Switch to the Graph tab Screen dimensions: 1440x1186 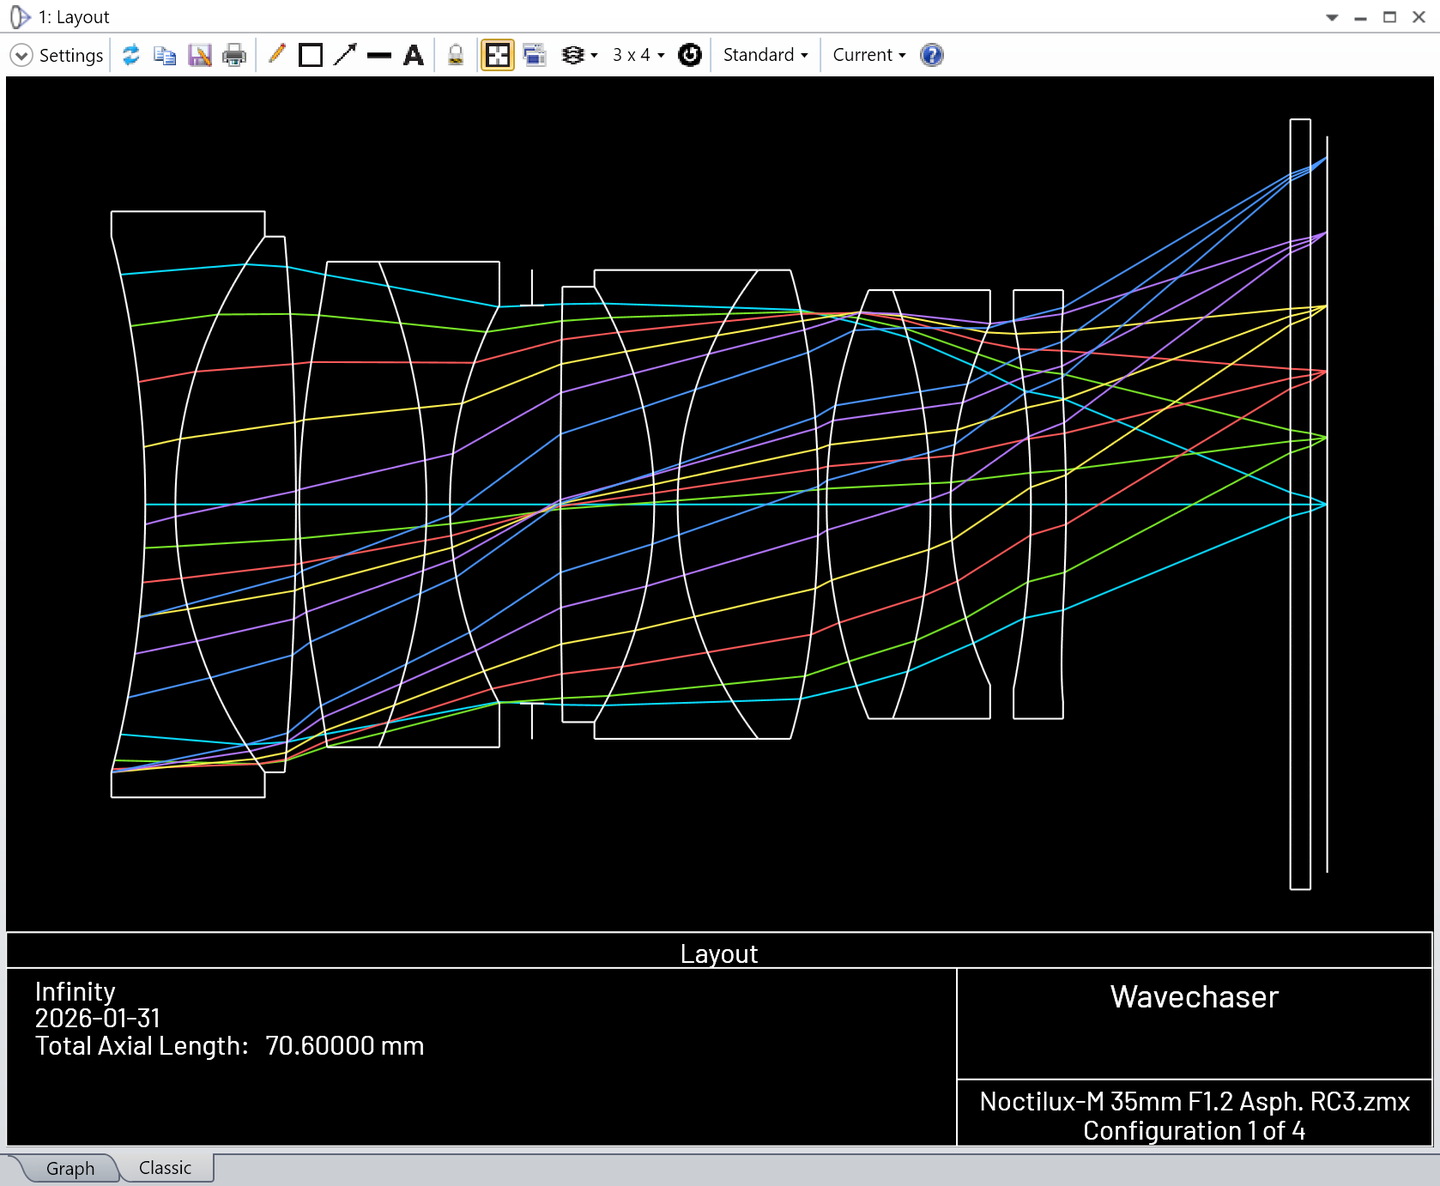point(70,1168)
